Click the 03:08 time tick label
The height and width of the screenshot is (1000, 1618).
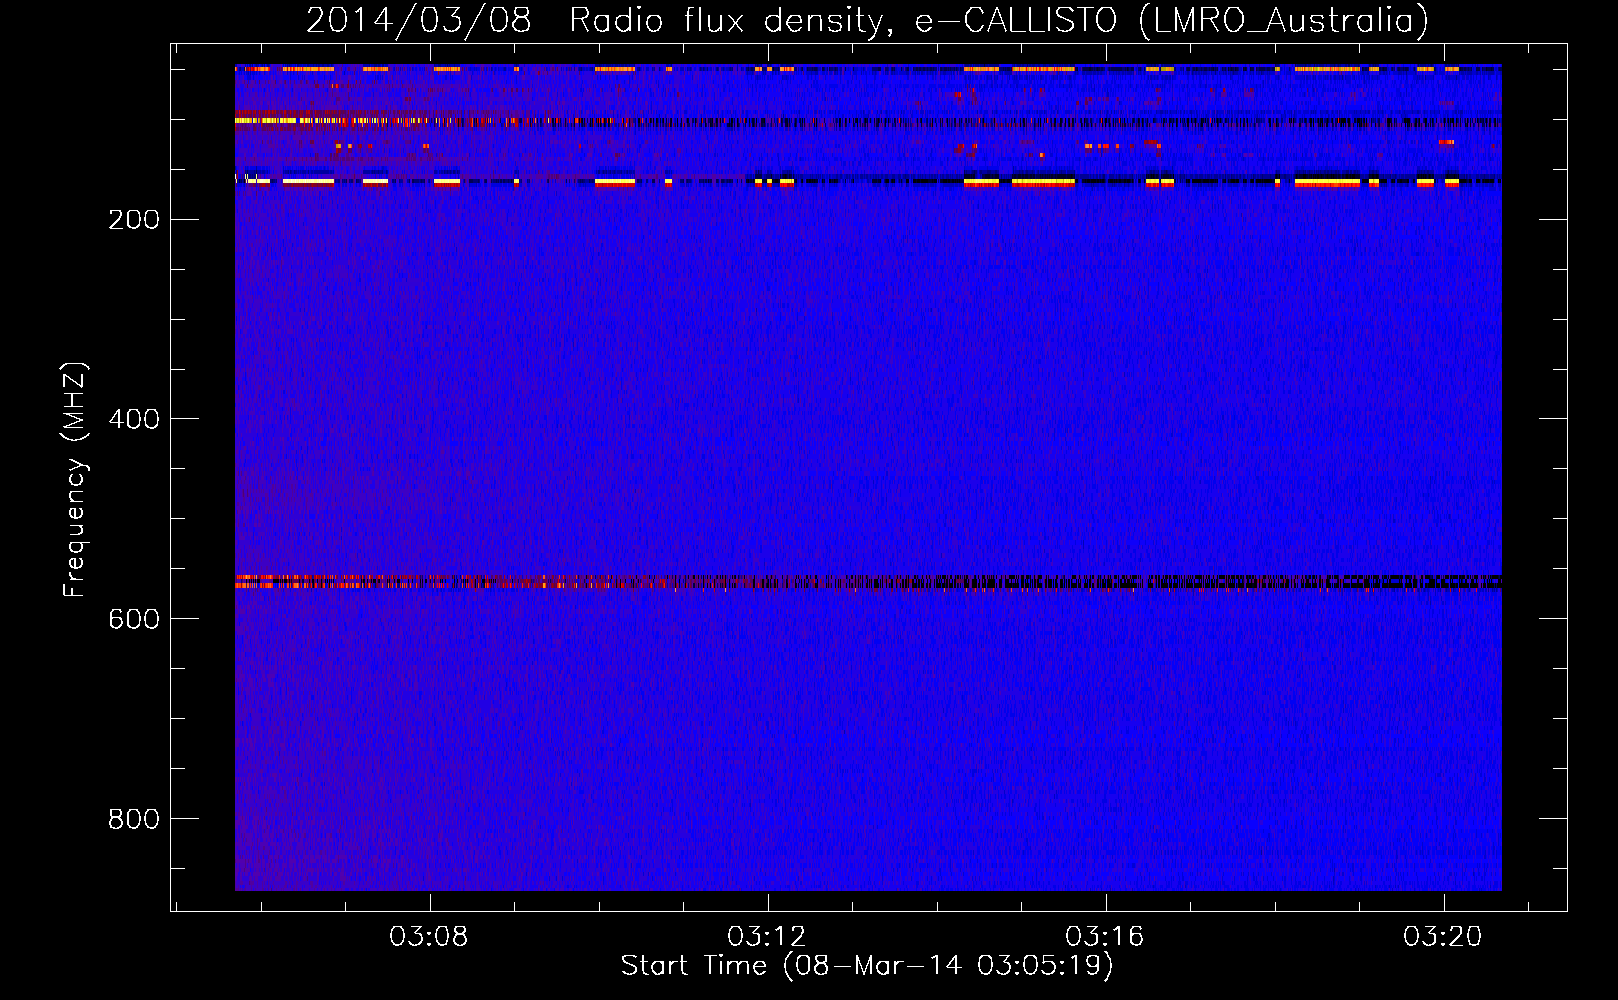point(429,937)
